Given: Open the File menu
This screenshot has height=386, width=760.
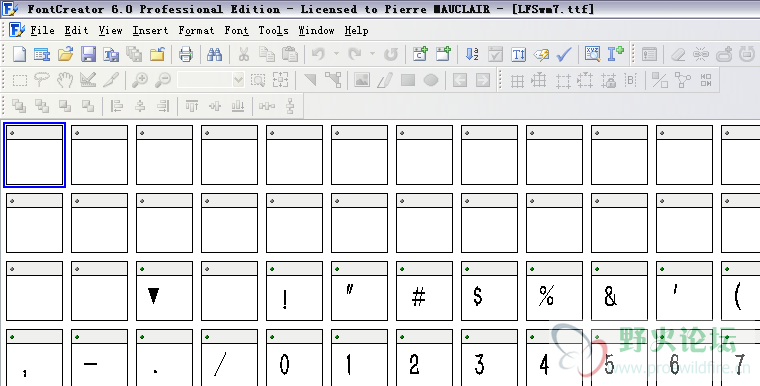Looking at the screenshot, I should pyautogui.click(x=42, y=31).
